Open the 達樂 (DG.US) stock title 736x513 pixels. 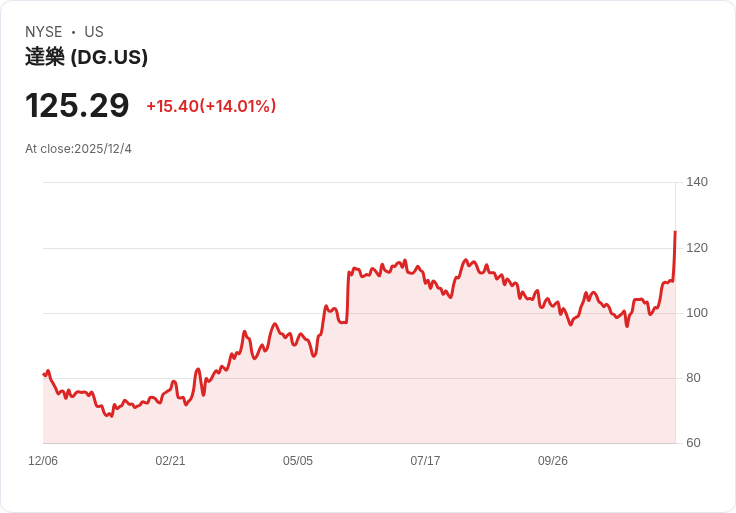(86, 57)
